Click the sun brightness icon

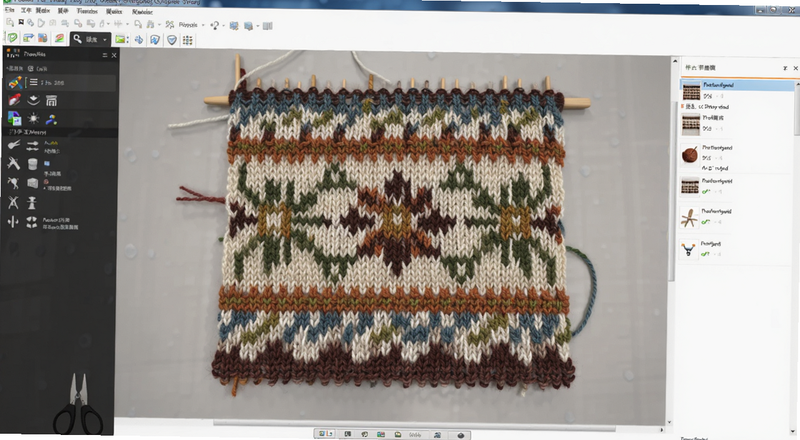point(33,119)
